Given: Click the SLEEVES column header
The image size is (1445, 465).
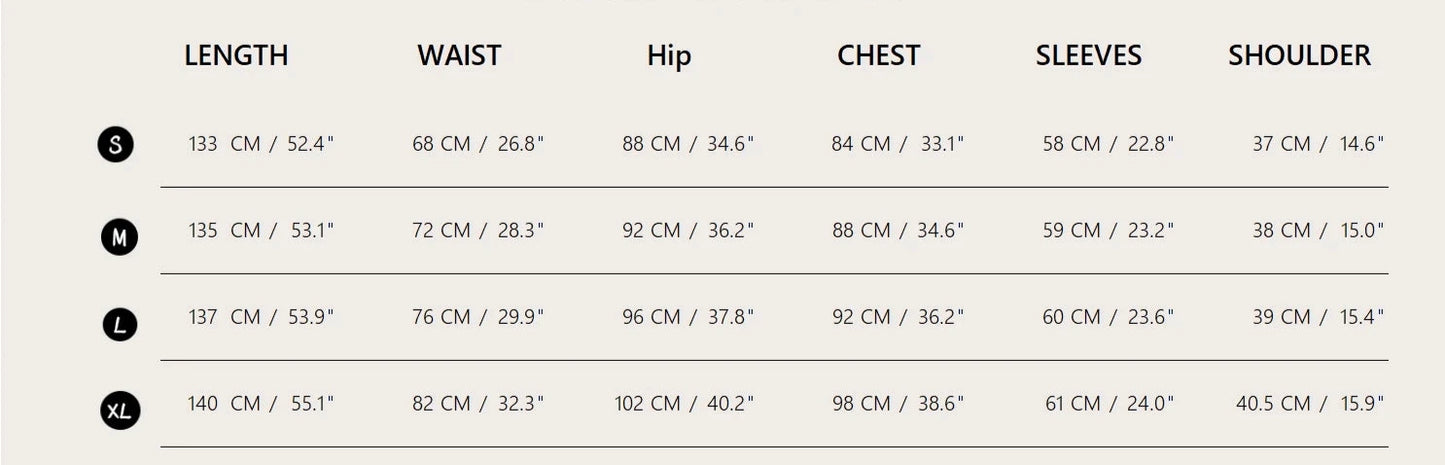Looking at the screenshot, I should [1088, 56].
